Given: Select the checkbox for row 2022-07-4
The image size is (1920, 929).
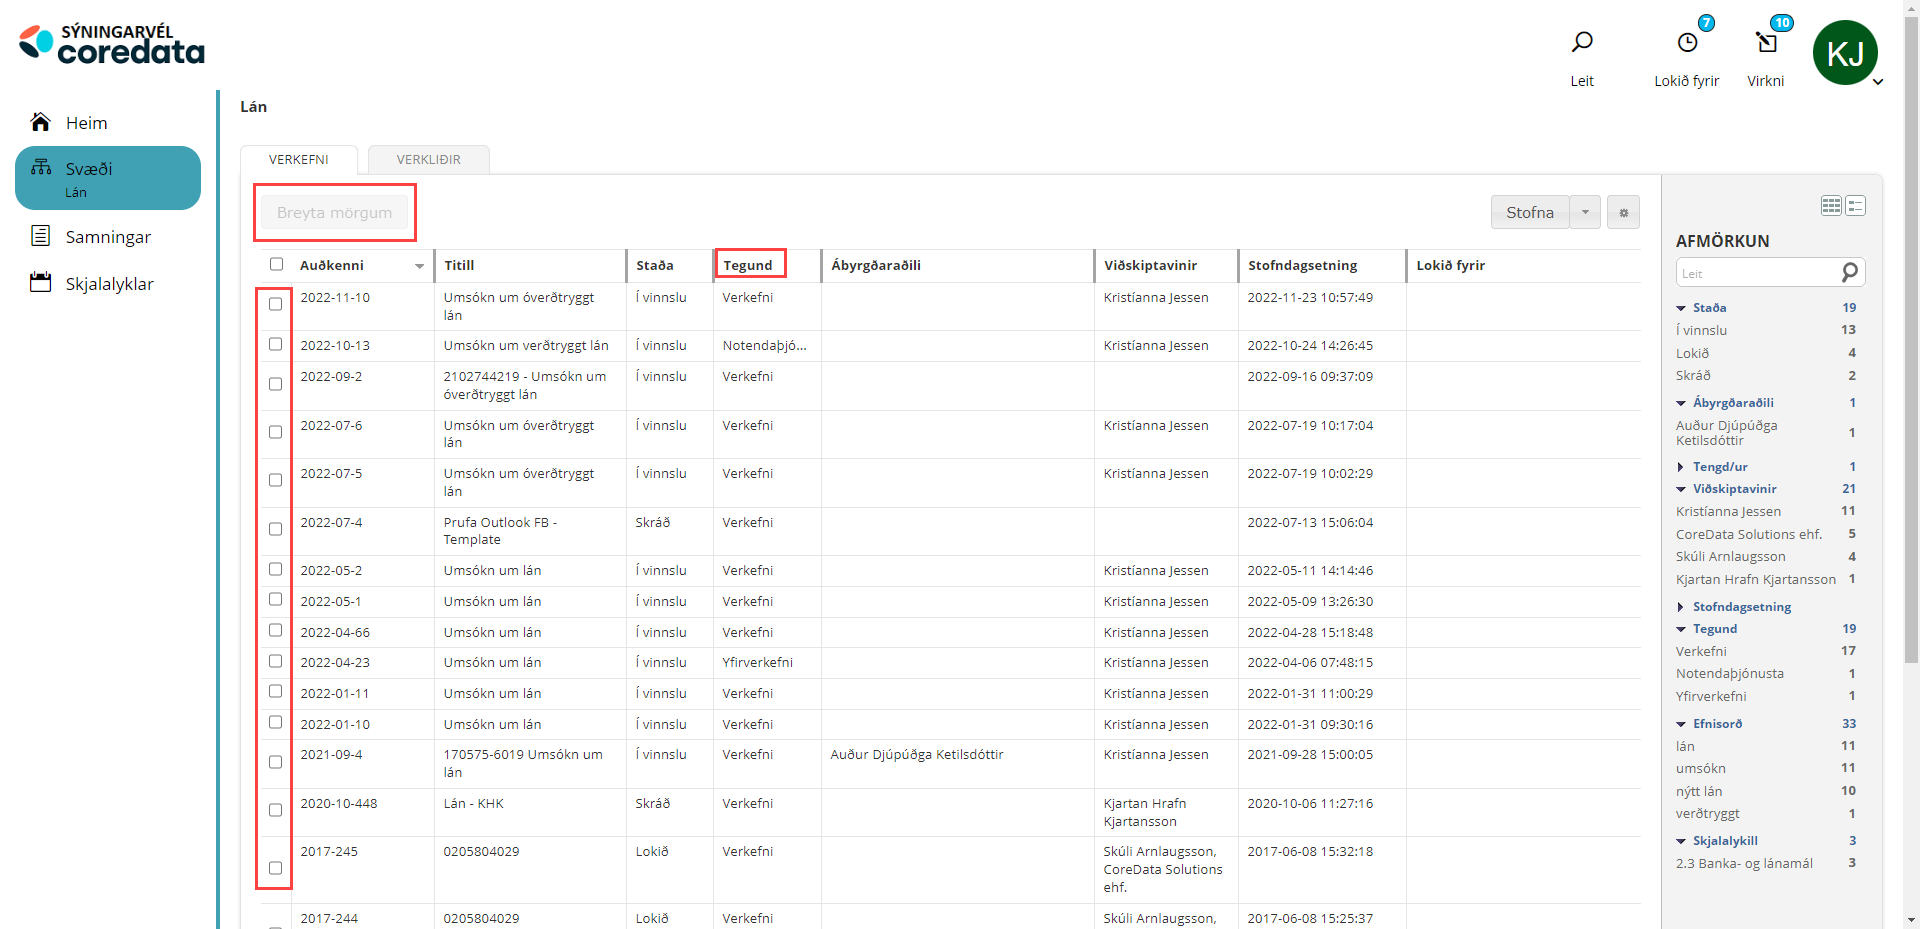Looking at the screenshot, I should tap(276, 529).
